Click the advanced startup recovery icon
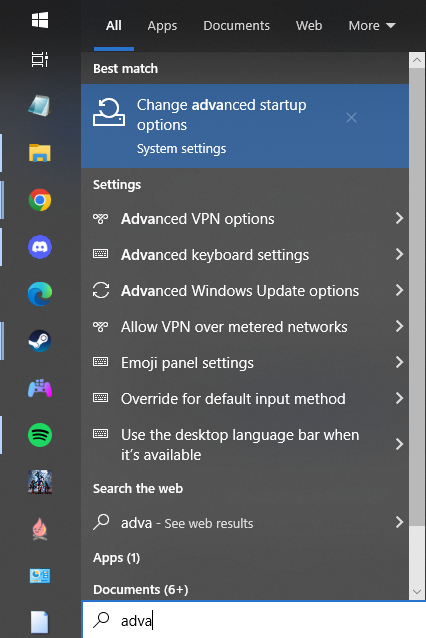Screen dimensions: 426x638 (109, 112)
